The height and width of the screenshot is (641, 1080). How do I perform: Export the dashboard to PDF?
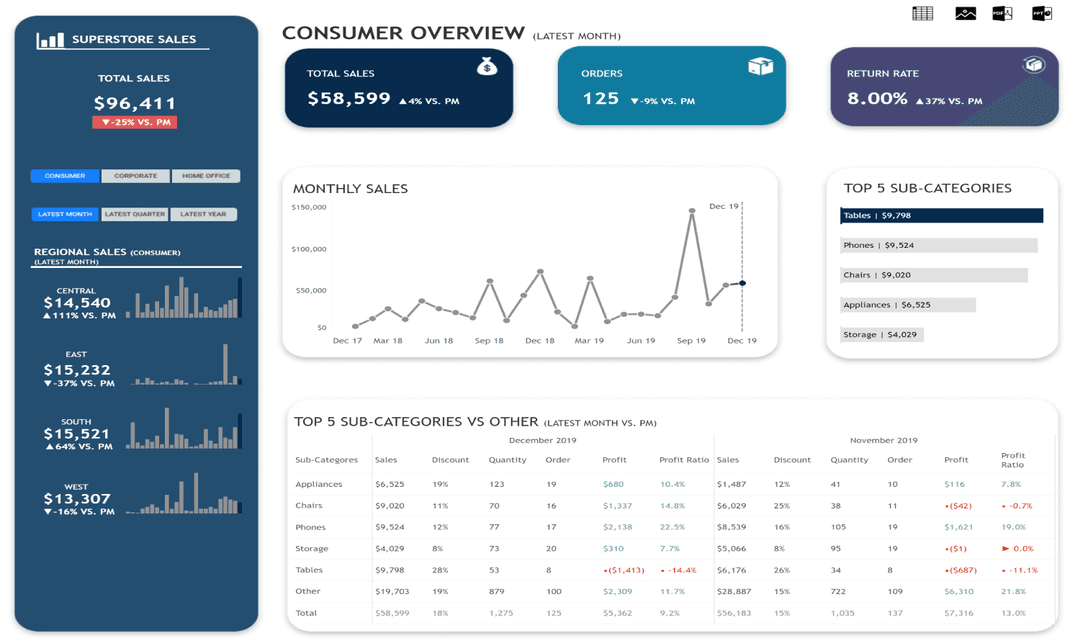[x=1002, y=13]
